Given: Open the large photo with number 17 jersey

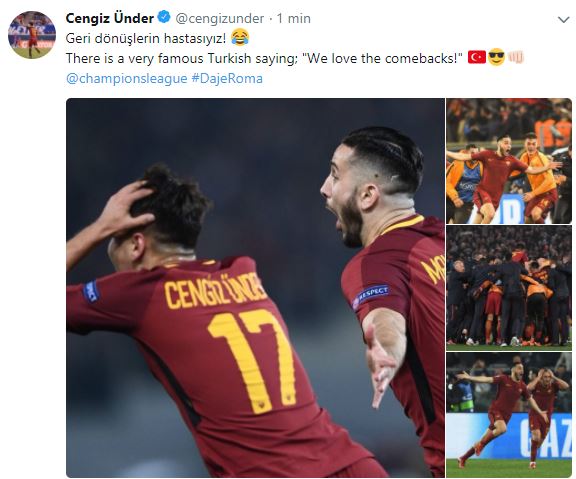Looking at the screenshot, I should (255, 288).
